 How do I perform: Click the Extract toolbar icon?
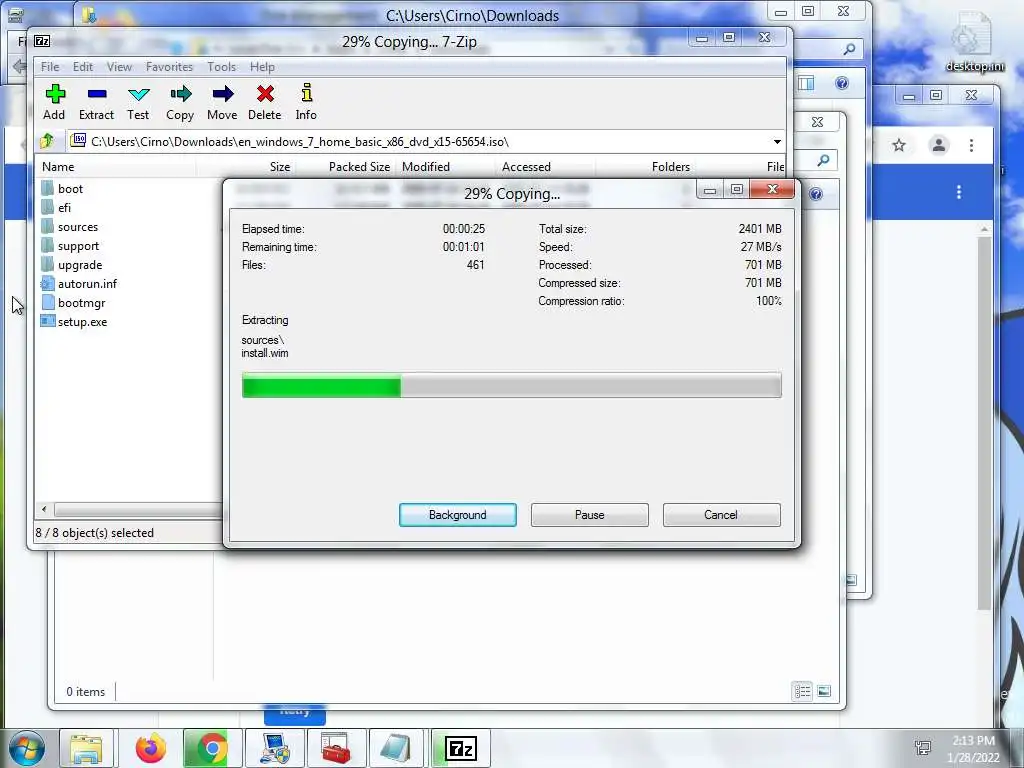[97, 94]
